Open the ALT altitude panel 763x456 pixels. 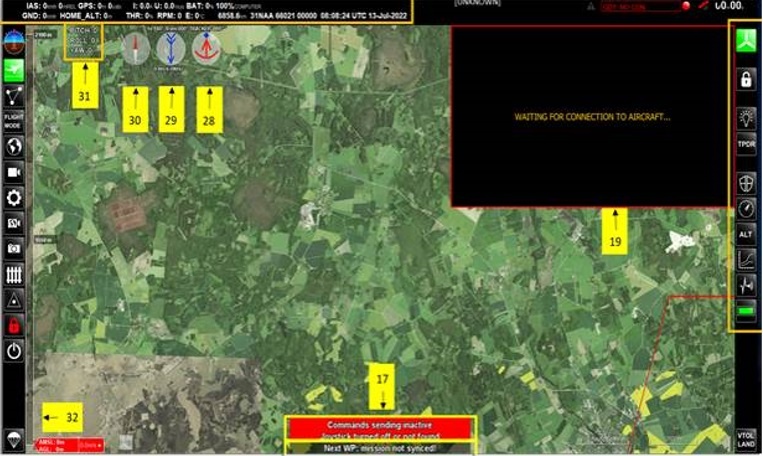746,234
